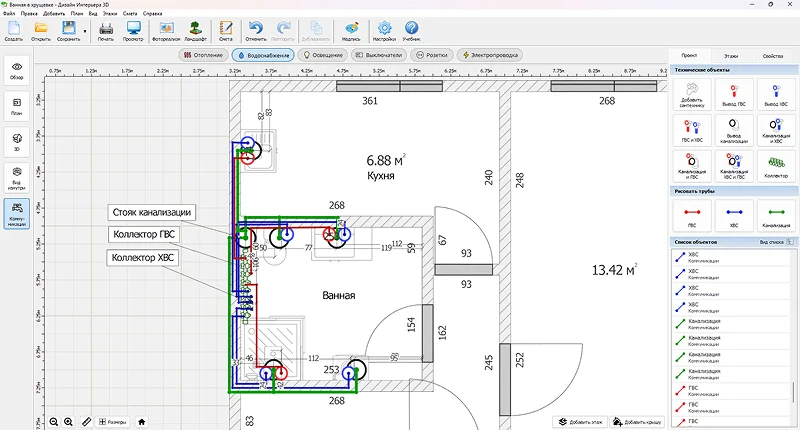The width and height of the screenshot is (800, 430).
Task: Open the Ландшафт tool
Action: tap(195, 31)
